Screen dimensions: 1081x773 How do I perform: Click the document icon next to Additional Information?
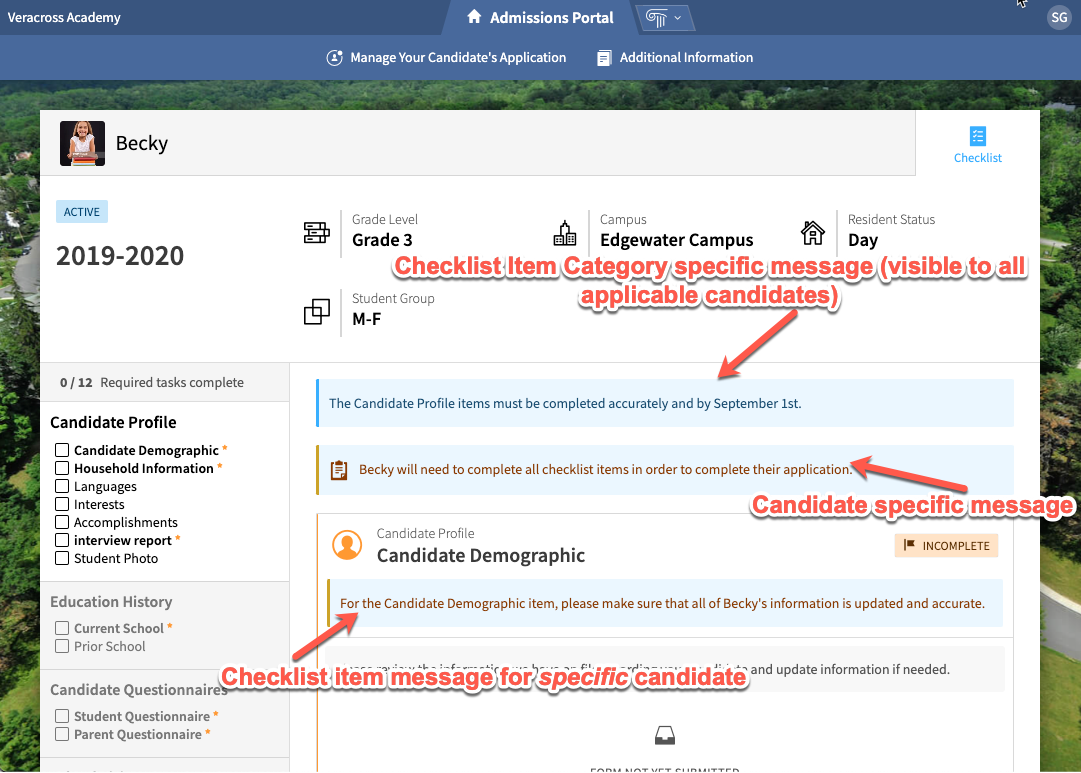click(x=603, y=57)
